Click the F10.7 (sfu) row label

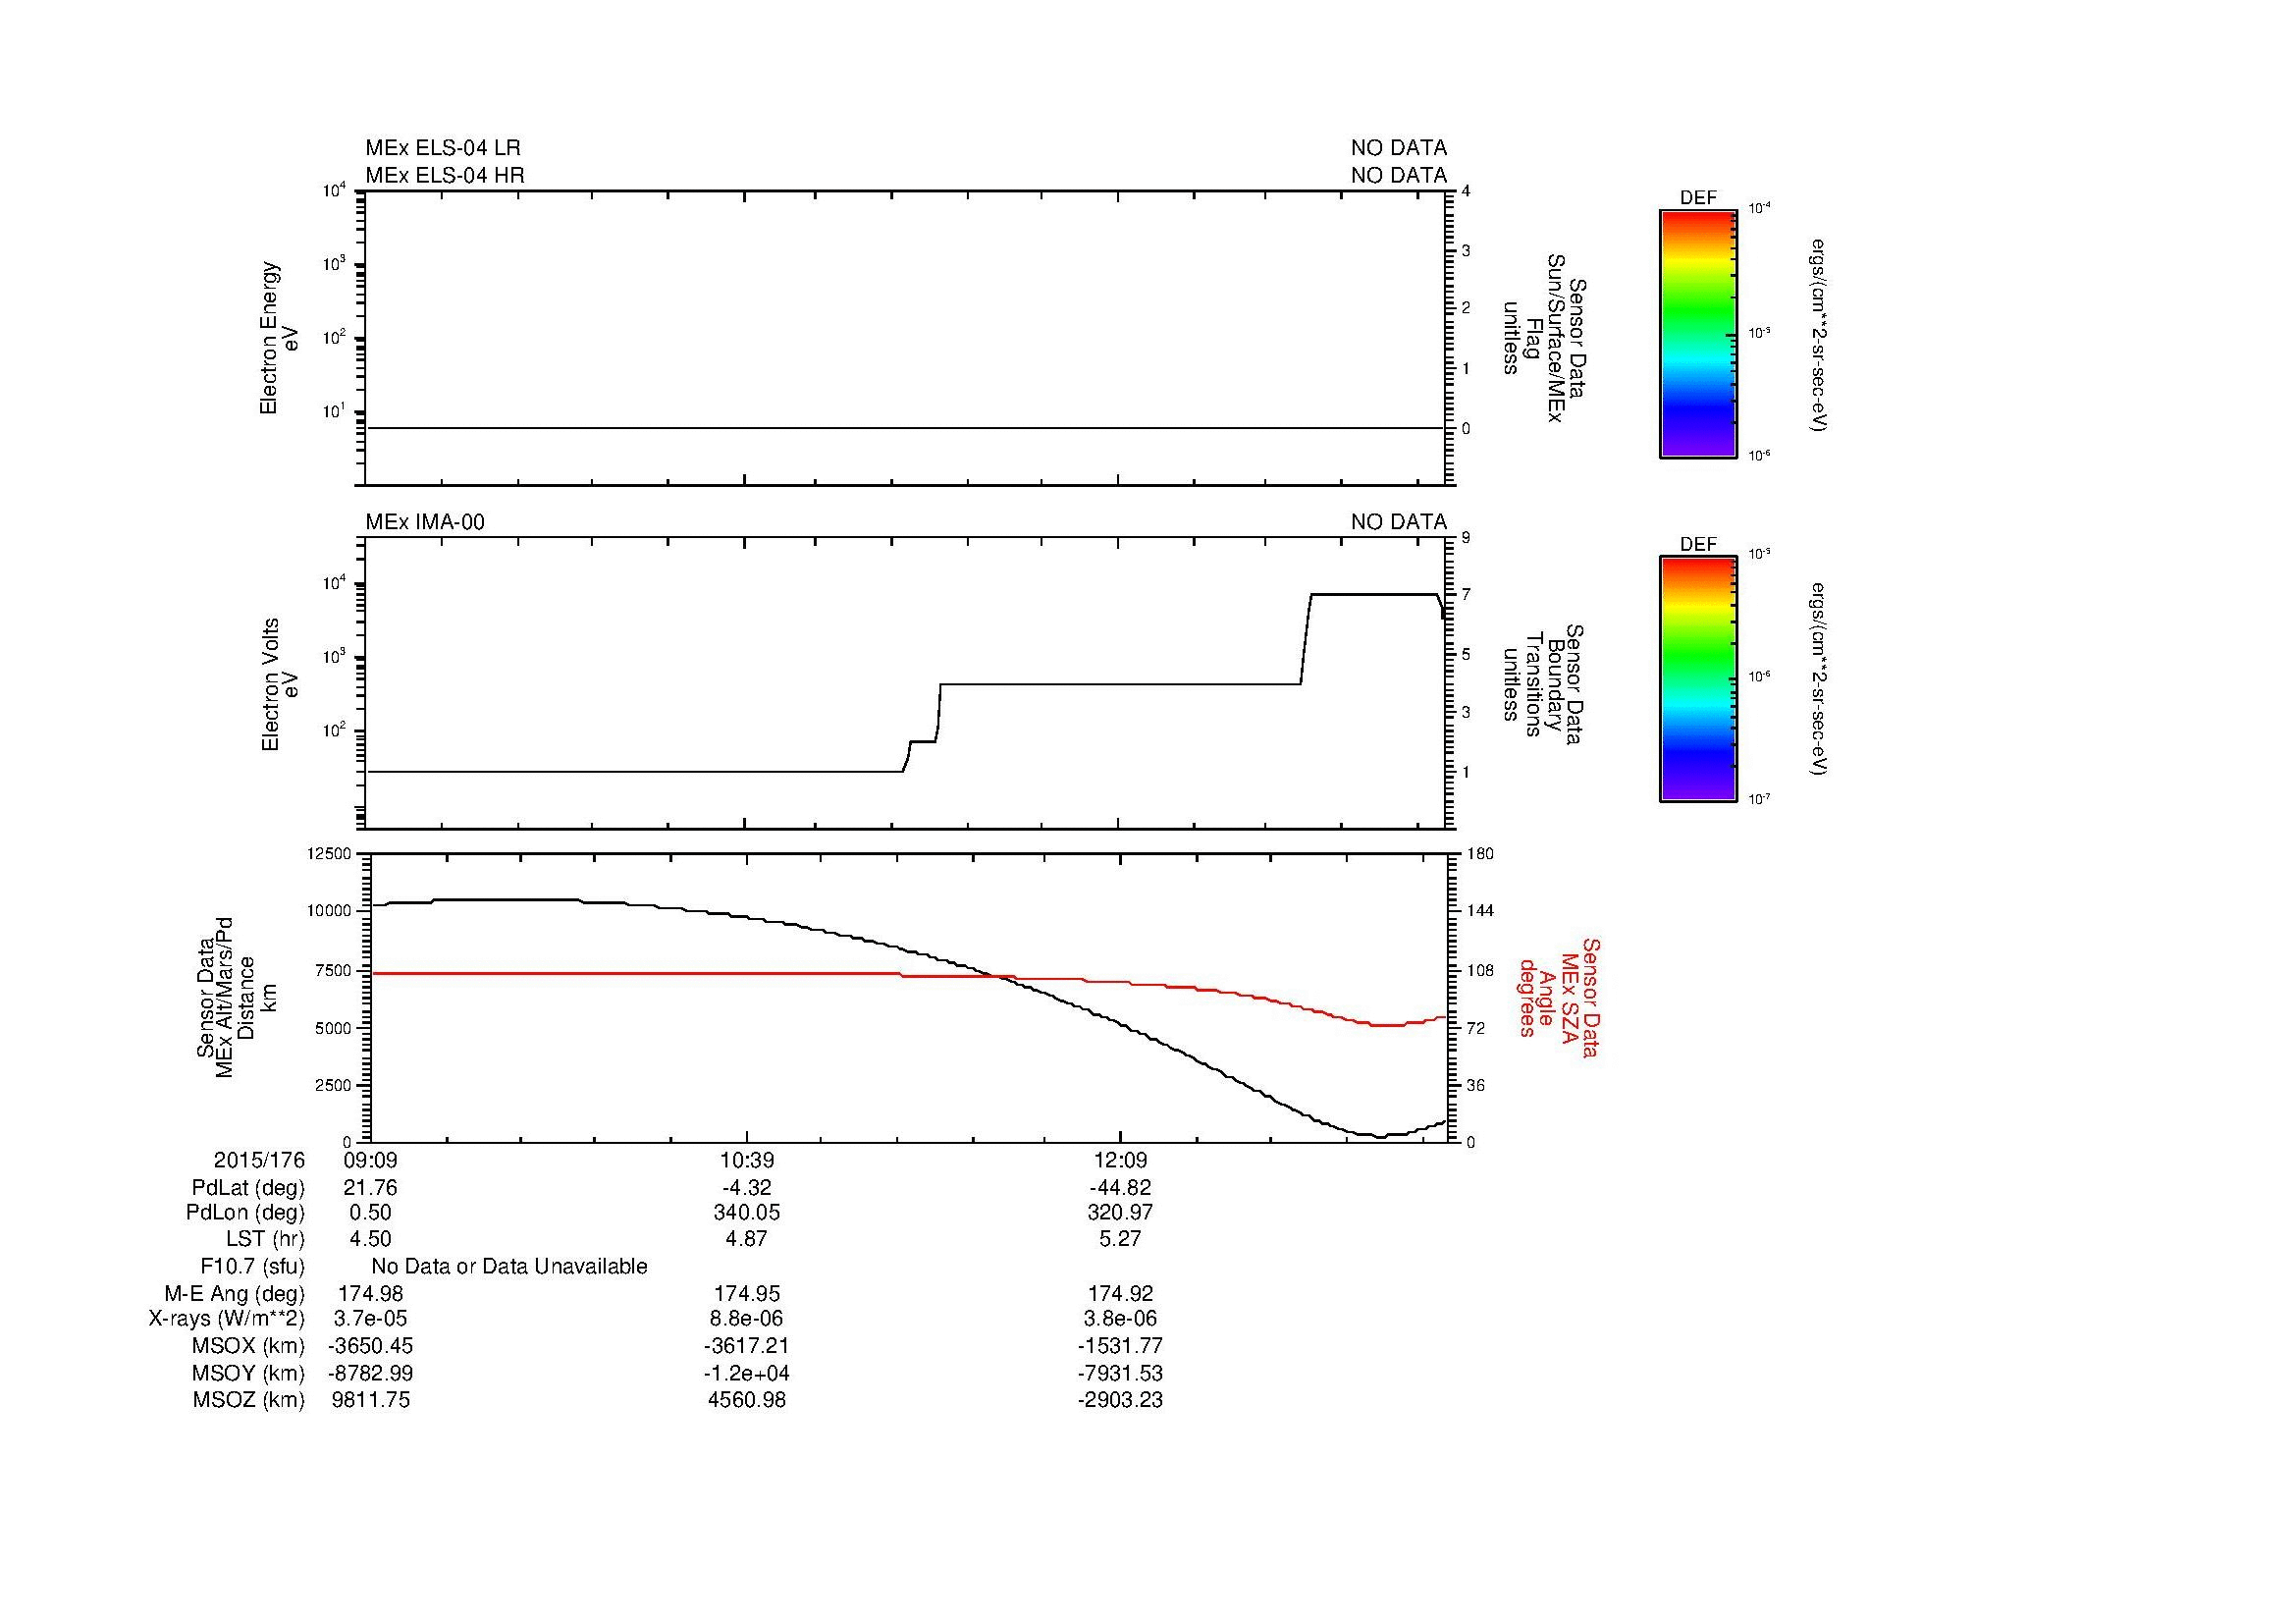[252, 1267]
